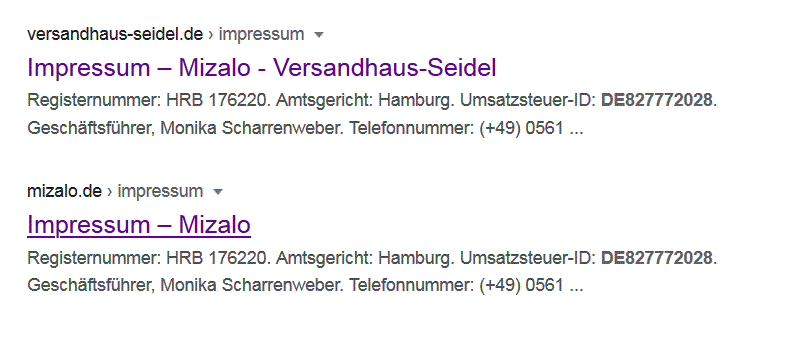Click 'Registernummer: HRB 176220' in second snippet
The width and height of the screenshot is (790, 363).
point(146,257)
